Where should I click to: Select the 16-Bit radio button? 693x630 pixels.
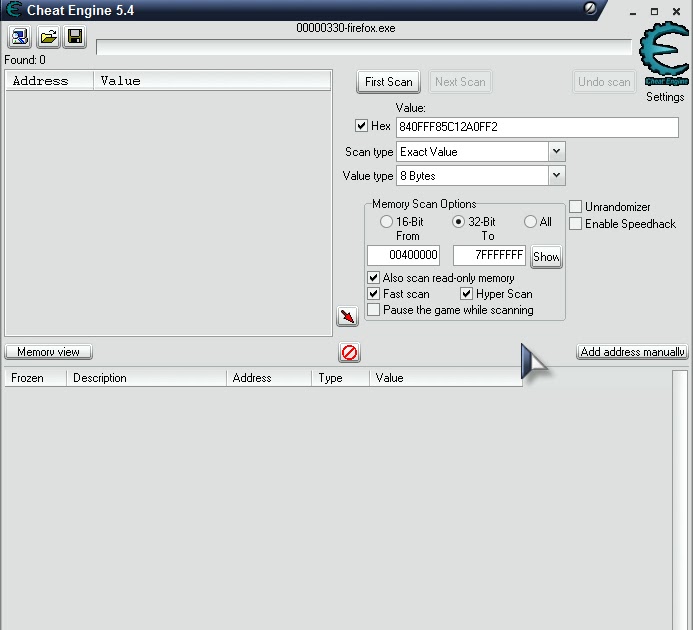coord(386,221)
